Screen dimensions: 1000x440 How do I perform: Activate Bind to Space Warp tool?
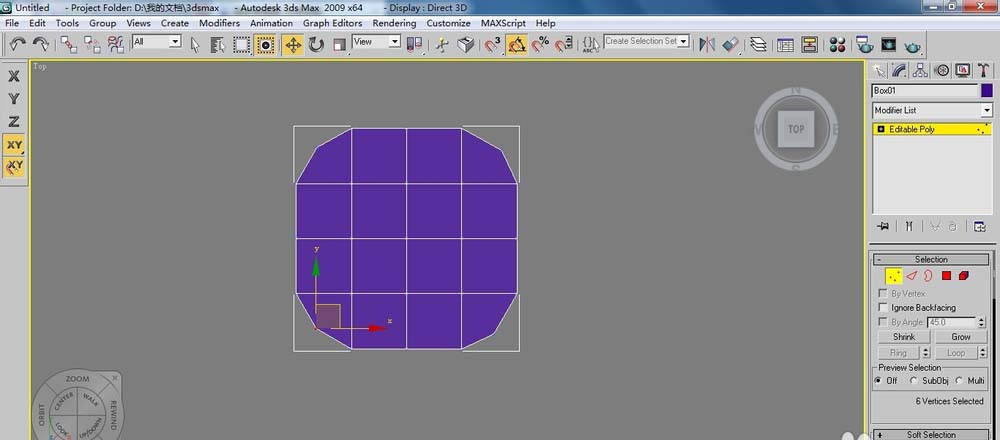(115, 44)
